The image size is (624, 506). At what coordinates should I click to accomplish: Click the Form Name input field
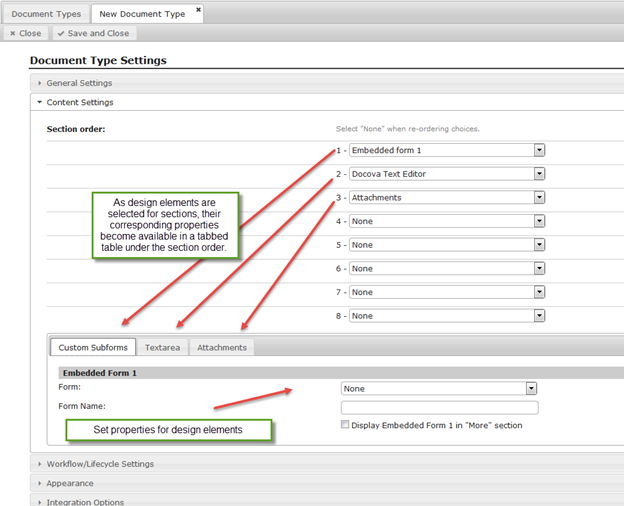pyautogui.click(x=440, y=408)
